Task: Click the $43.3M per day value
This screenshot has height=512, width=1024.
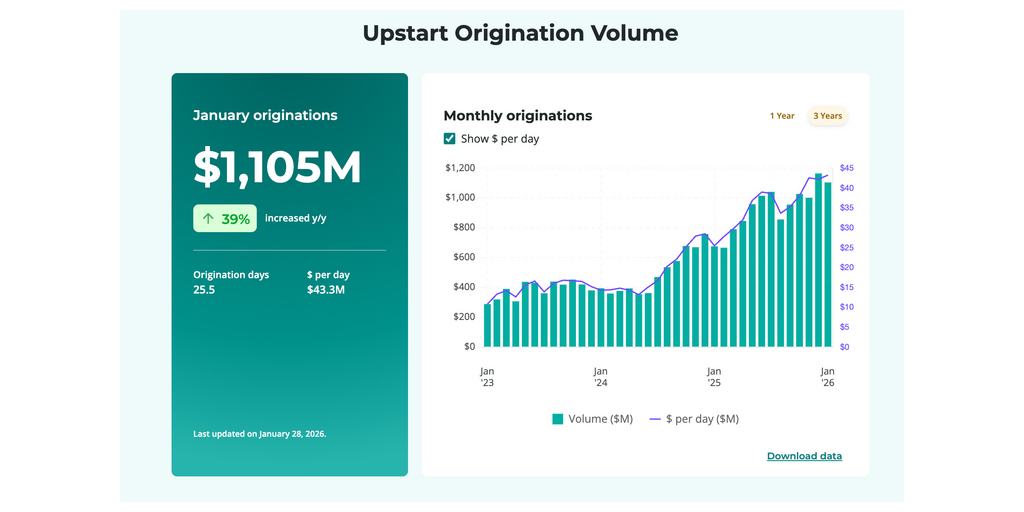Action: [325, 290]
